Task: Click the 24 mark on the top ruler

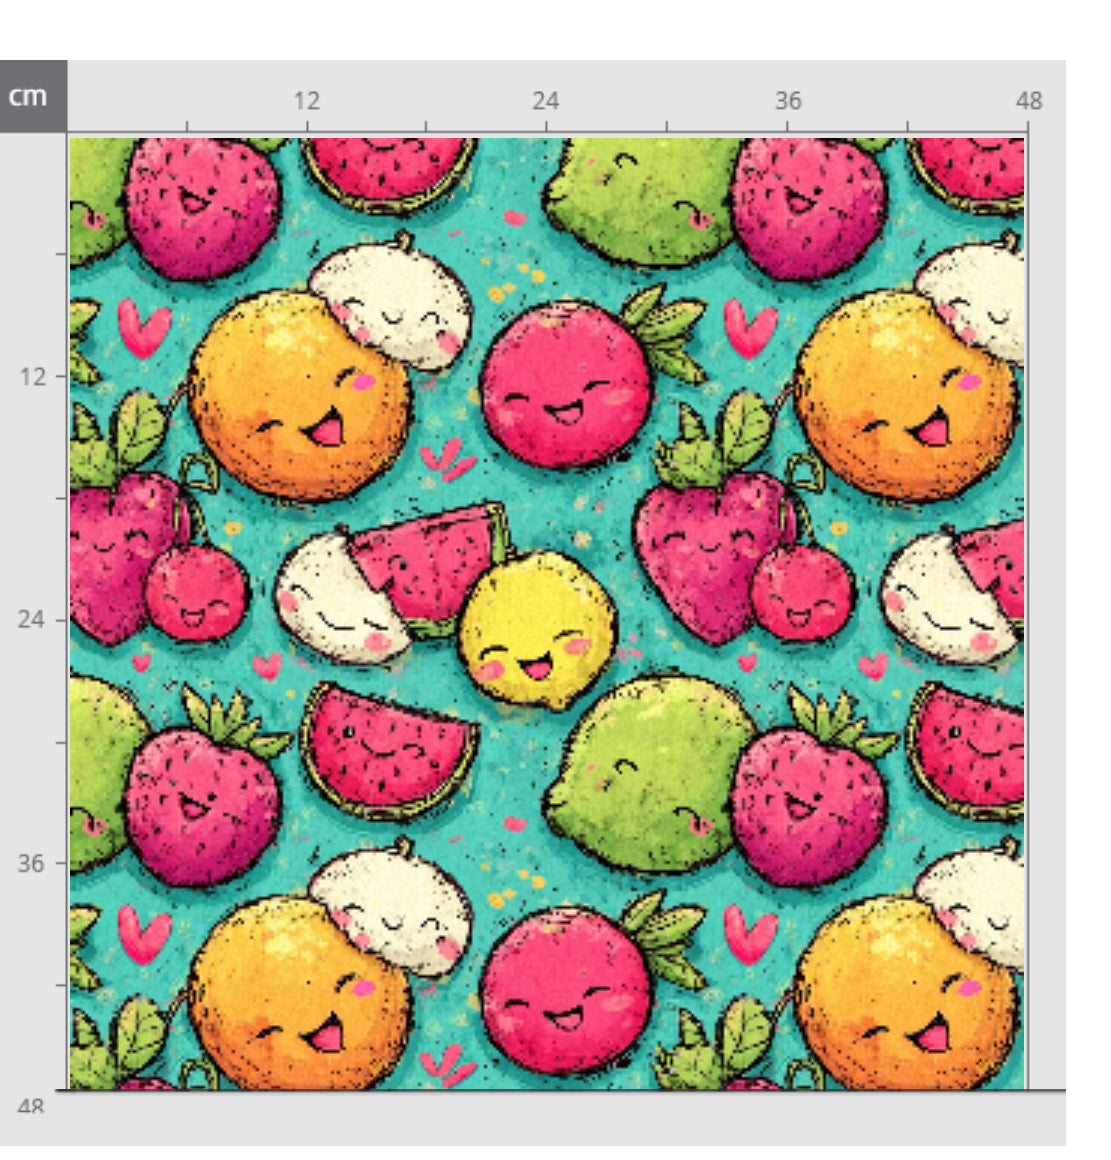Action: pos(545,101)
